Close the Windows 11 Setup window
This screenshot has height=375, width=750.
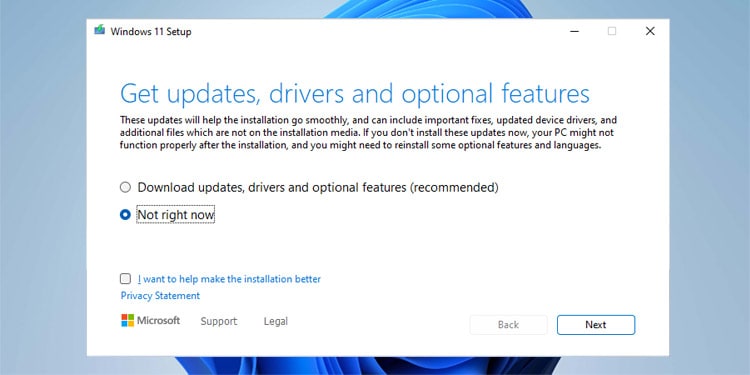tap(650, 31)
